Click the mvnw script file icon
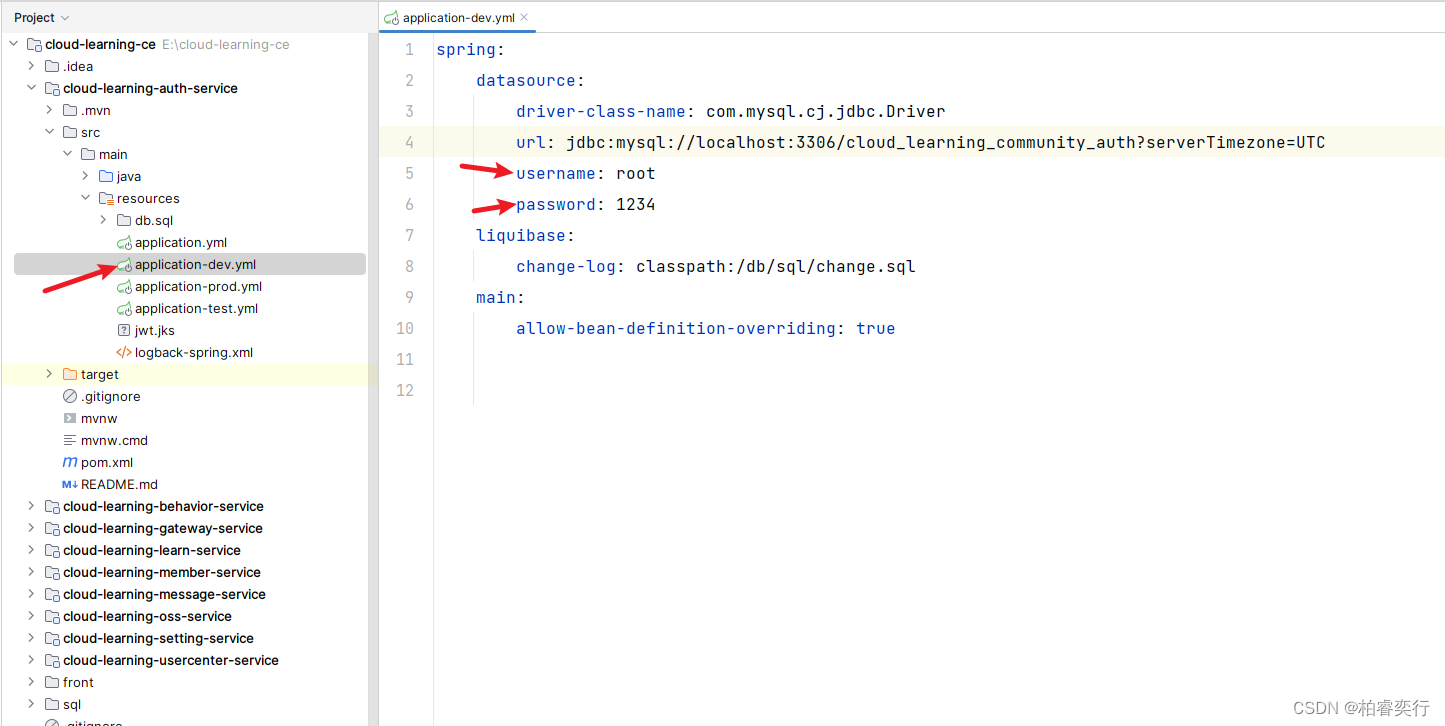Image resolution: width=1445 pixels, height=726 pixels. coord(70,418)
